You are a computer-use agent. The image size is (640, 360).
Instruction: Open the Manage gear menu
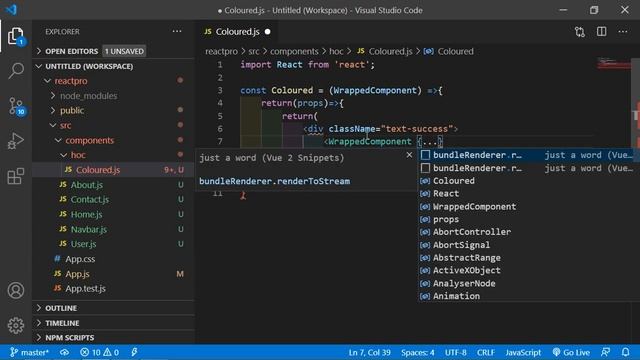click(x=16, y=325)
